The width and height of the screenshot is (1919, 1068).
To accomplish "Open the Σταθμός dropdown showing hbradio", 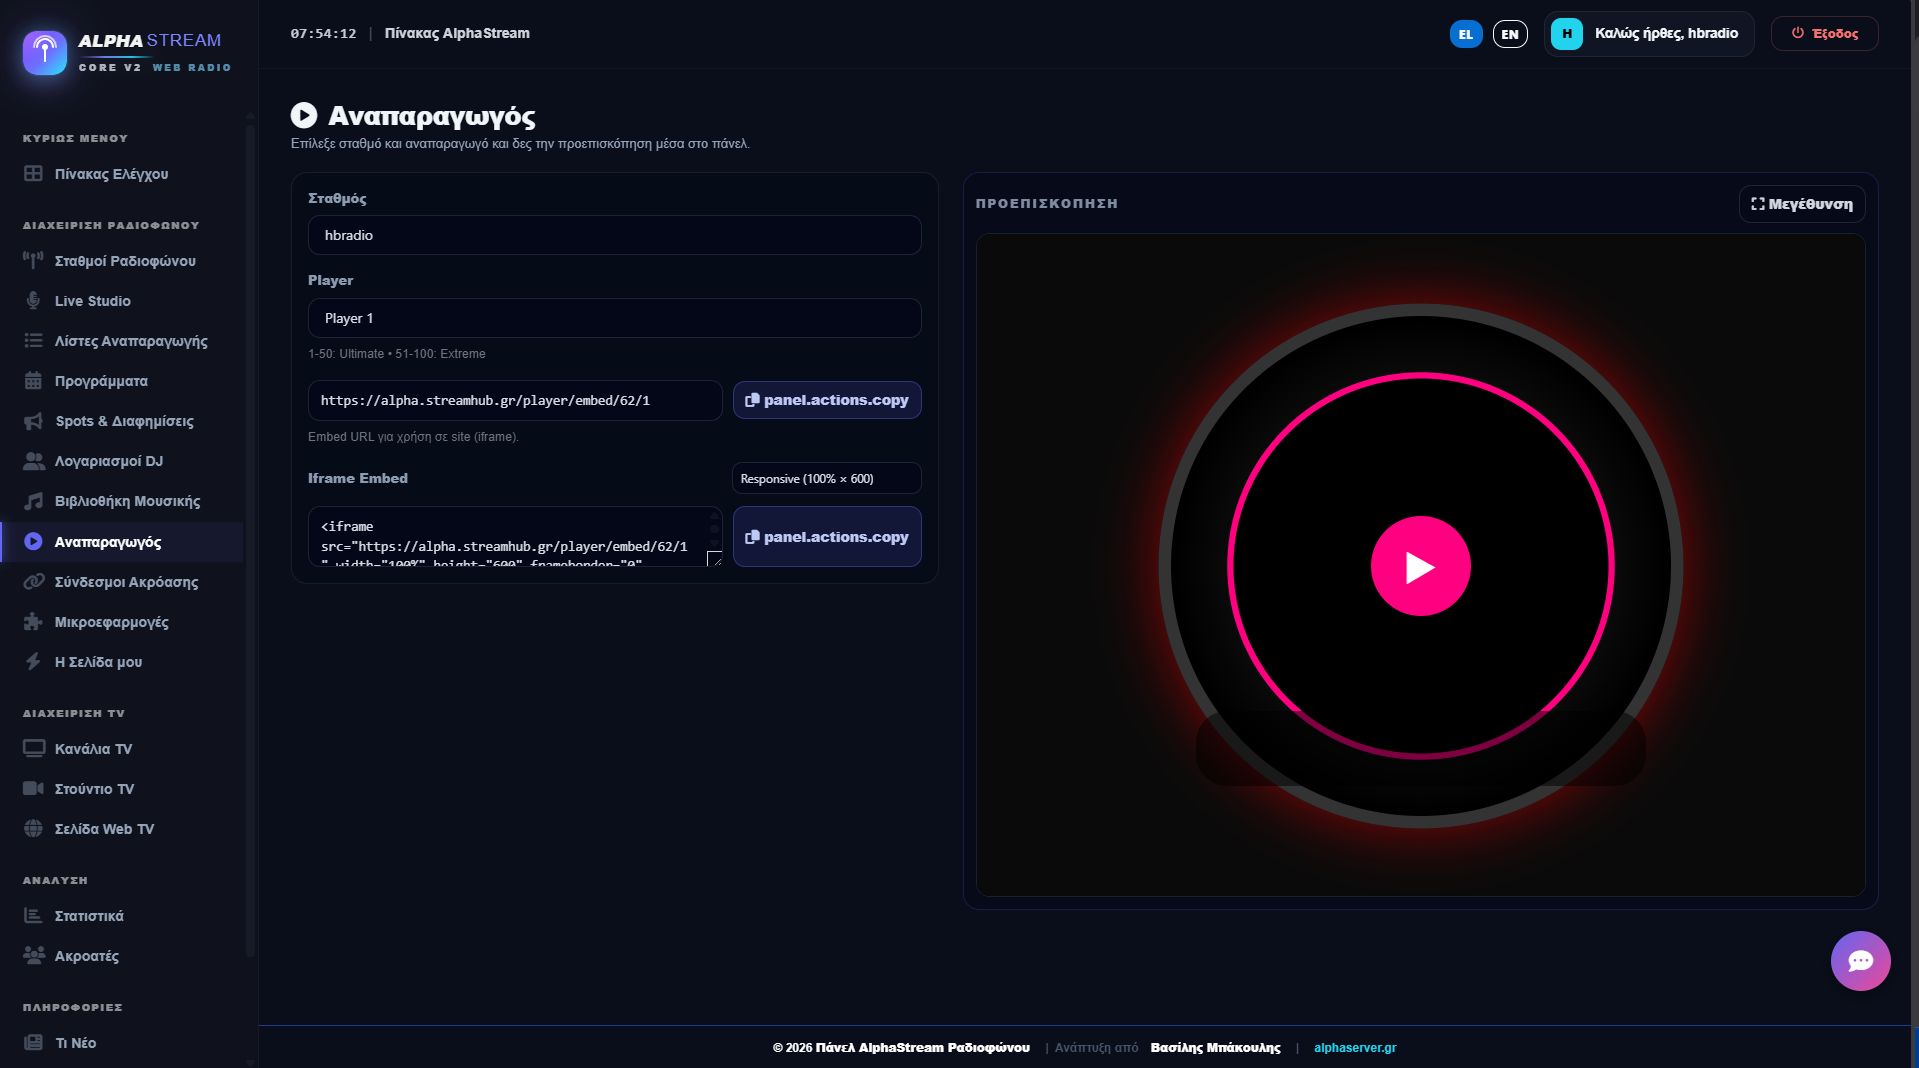I will (x=614, y=235).
